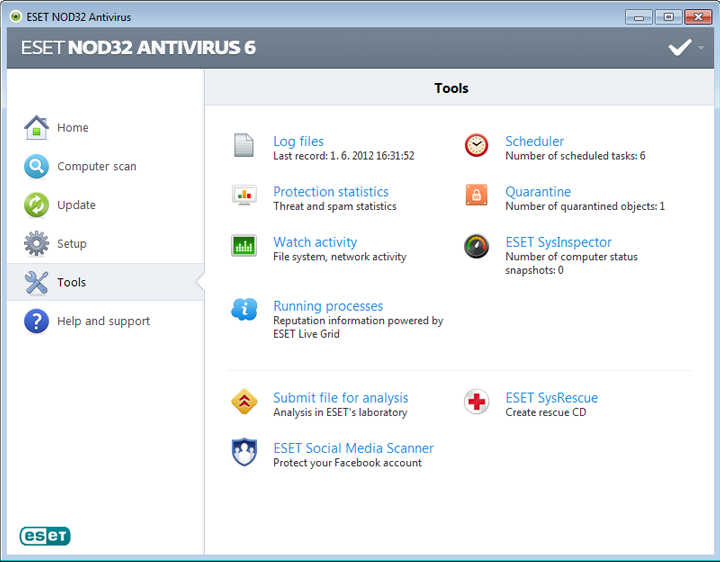Minimize the ESET NOD32 Antivirus window
Viewport: 720px width, 562px height.
click(x=638, y=17)
